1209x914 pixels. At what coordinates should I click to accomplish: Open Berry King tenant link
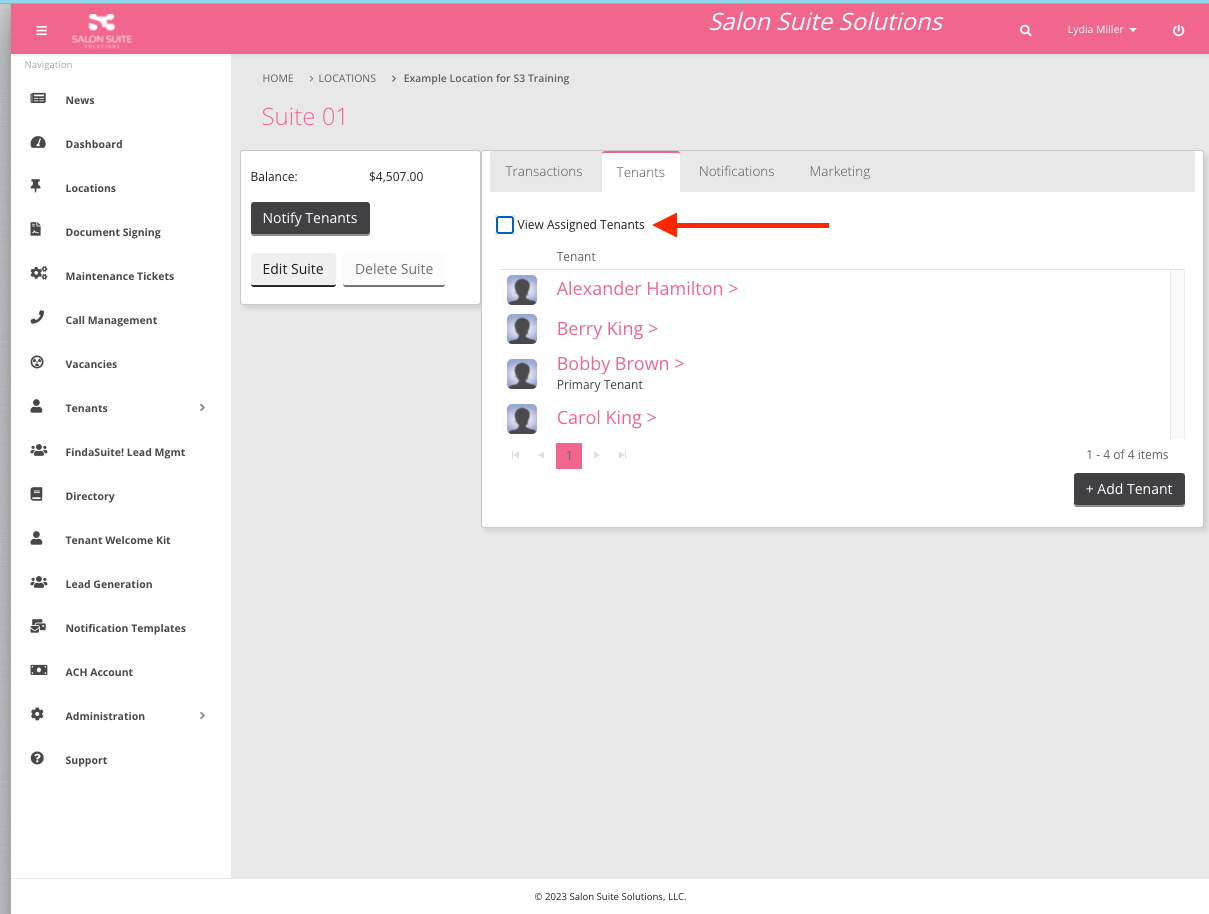[x=607, y=328]
